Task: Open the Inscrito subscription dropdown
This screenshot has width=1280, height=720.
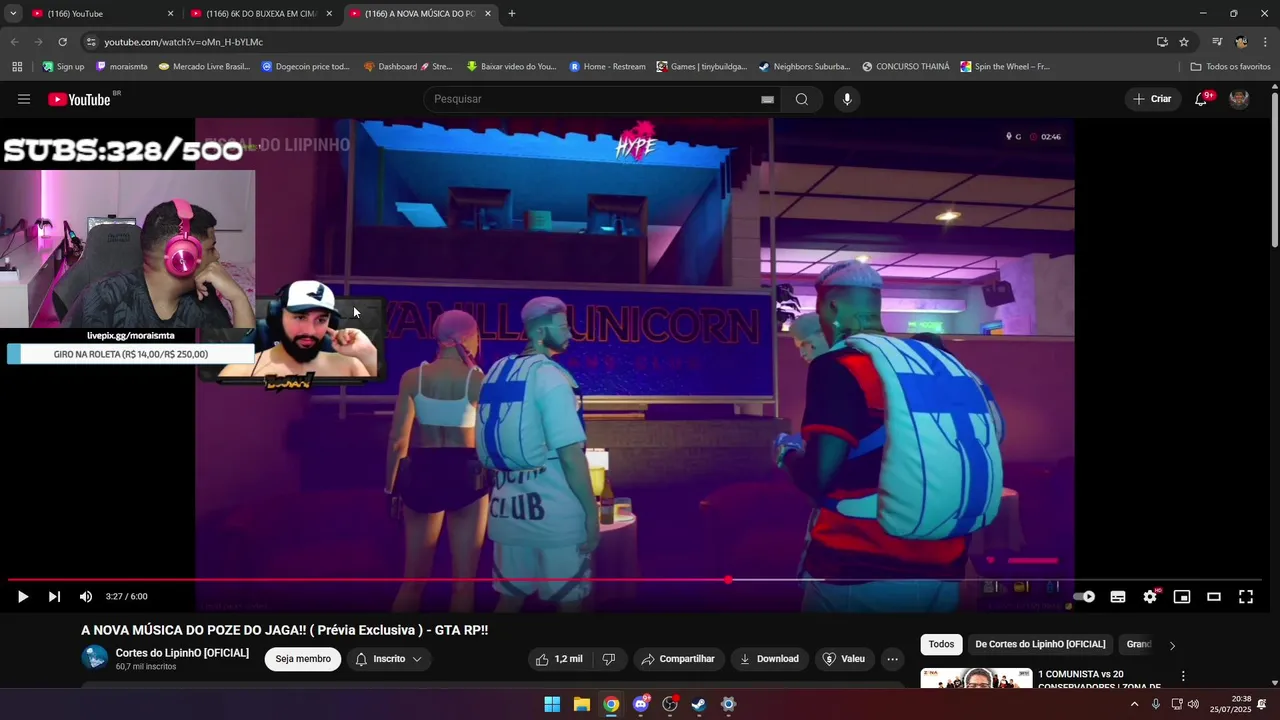Action: pyautogui.click(x=389, y=659)
